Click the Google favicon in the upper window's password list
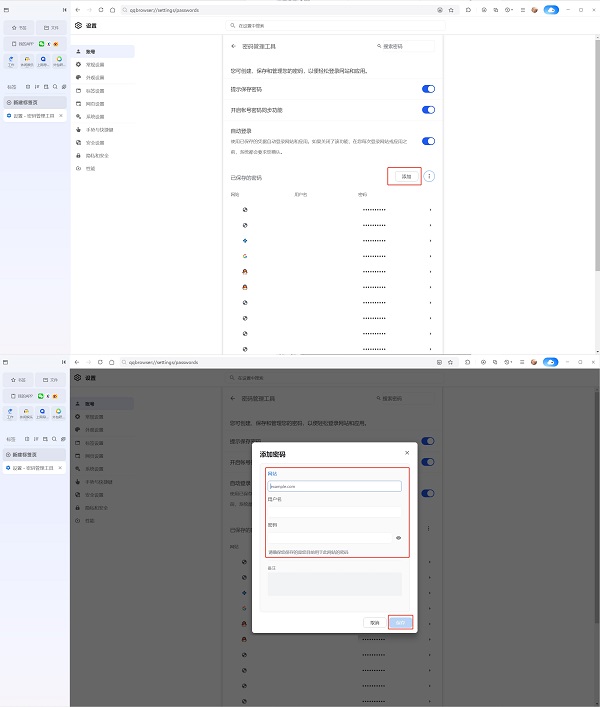Screen dimensions: 600x707 point(245,256)
